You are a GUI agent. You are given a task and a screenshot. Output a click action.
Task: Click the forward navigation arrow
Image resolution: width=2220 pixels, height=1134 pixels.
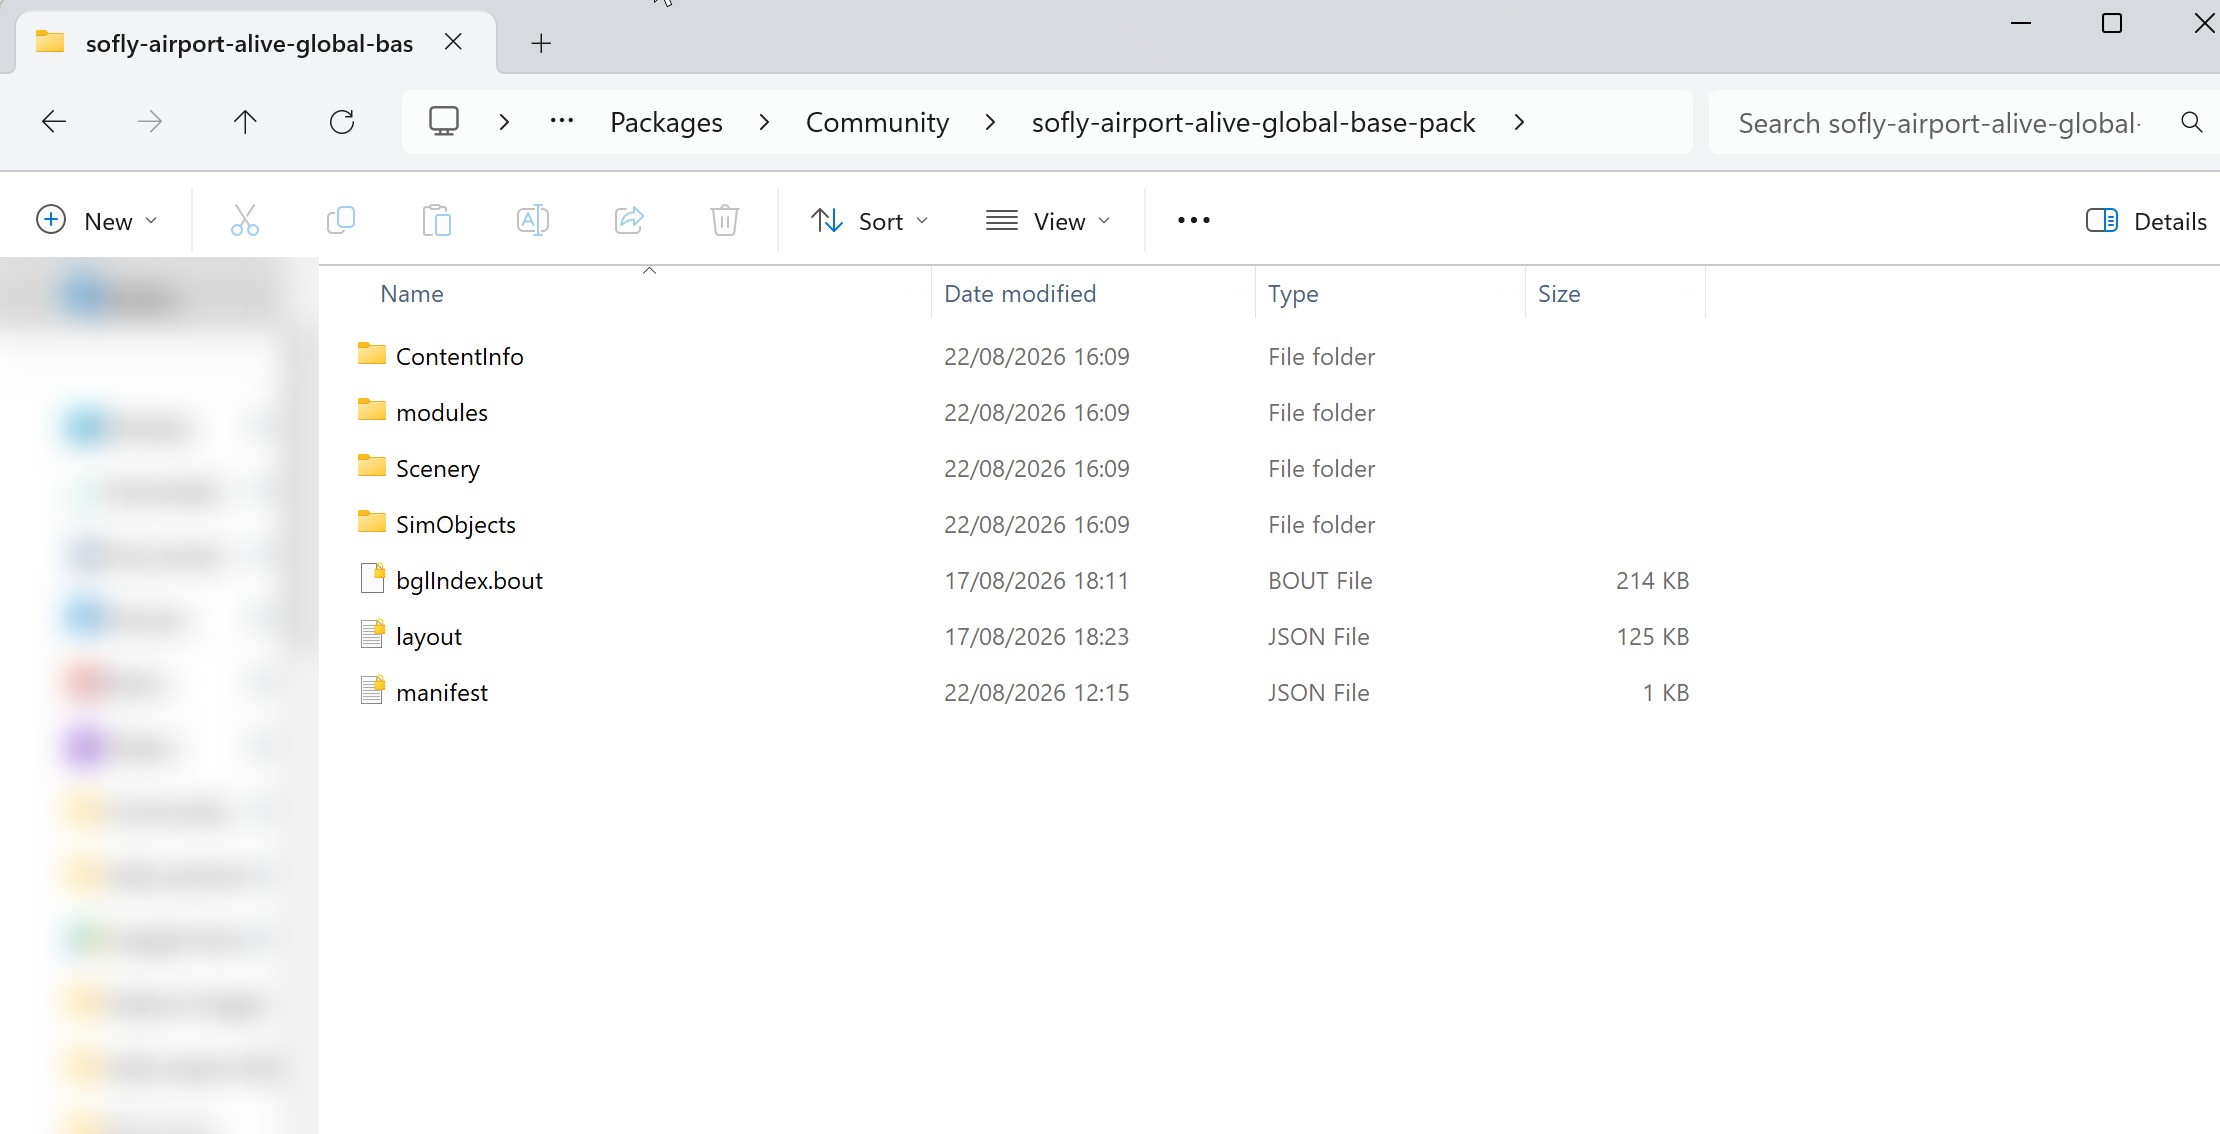(x=150, y=122)
